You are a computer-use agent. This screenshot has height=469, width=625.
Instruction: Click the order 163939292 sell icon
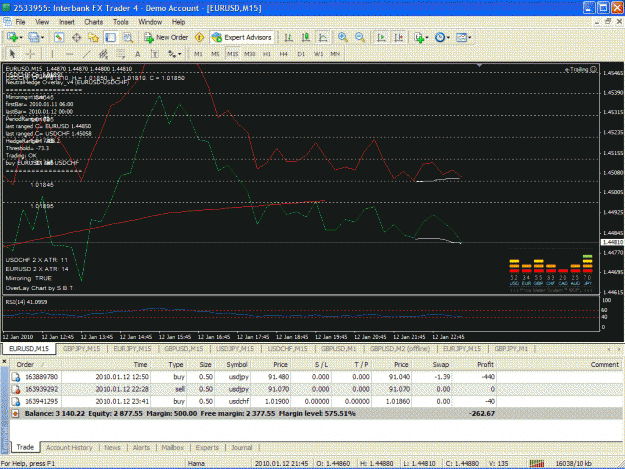pyautogui.click(x=16, y=389)
